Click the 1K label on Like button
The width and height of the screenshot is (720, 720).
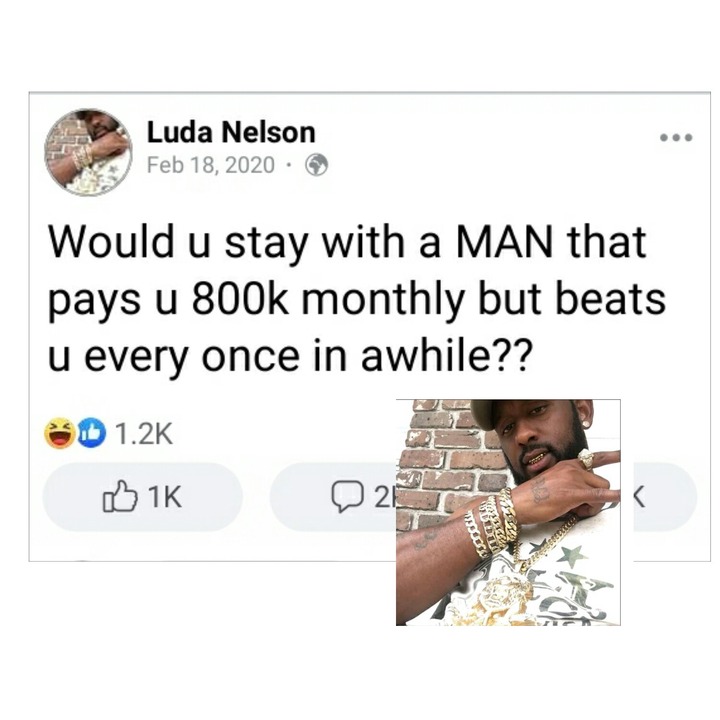(165, 497)
